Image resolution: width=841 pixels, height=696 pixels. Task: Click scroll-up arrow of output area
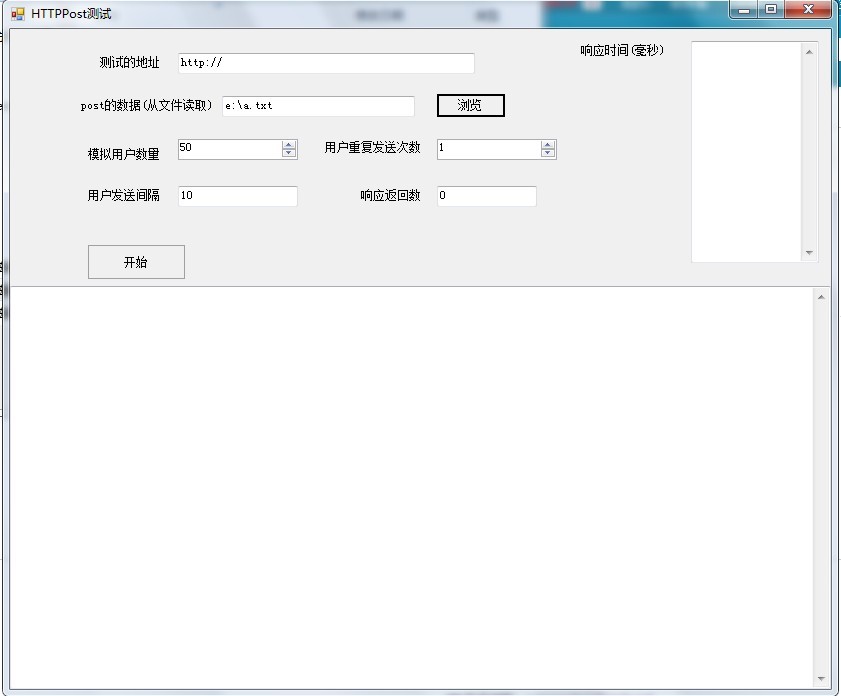click(821, 297)
